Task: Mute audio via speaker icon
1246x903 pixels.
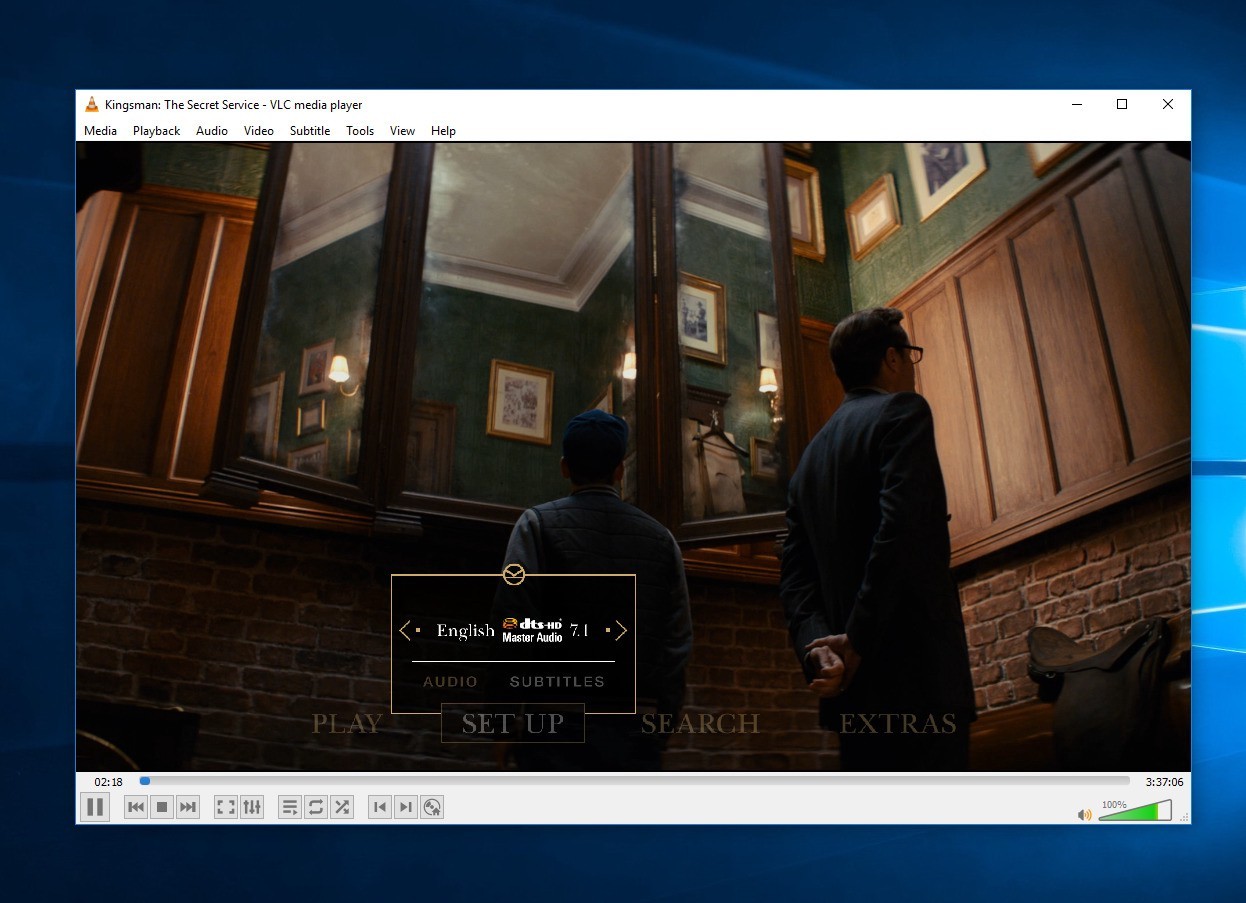Action: tap(1085, 815)
